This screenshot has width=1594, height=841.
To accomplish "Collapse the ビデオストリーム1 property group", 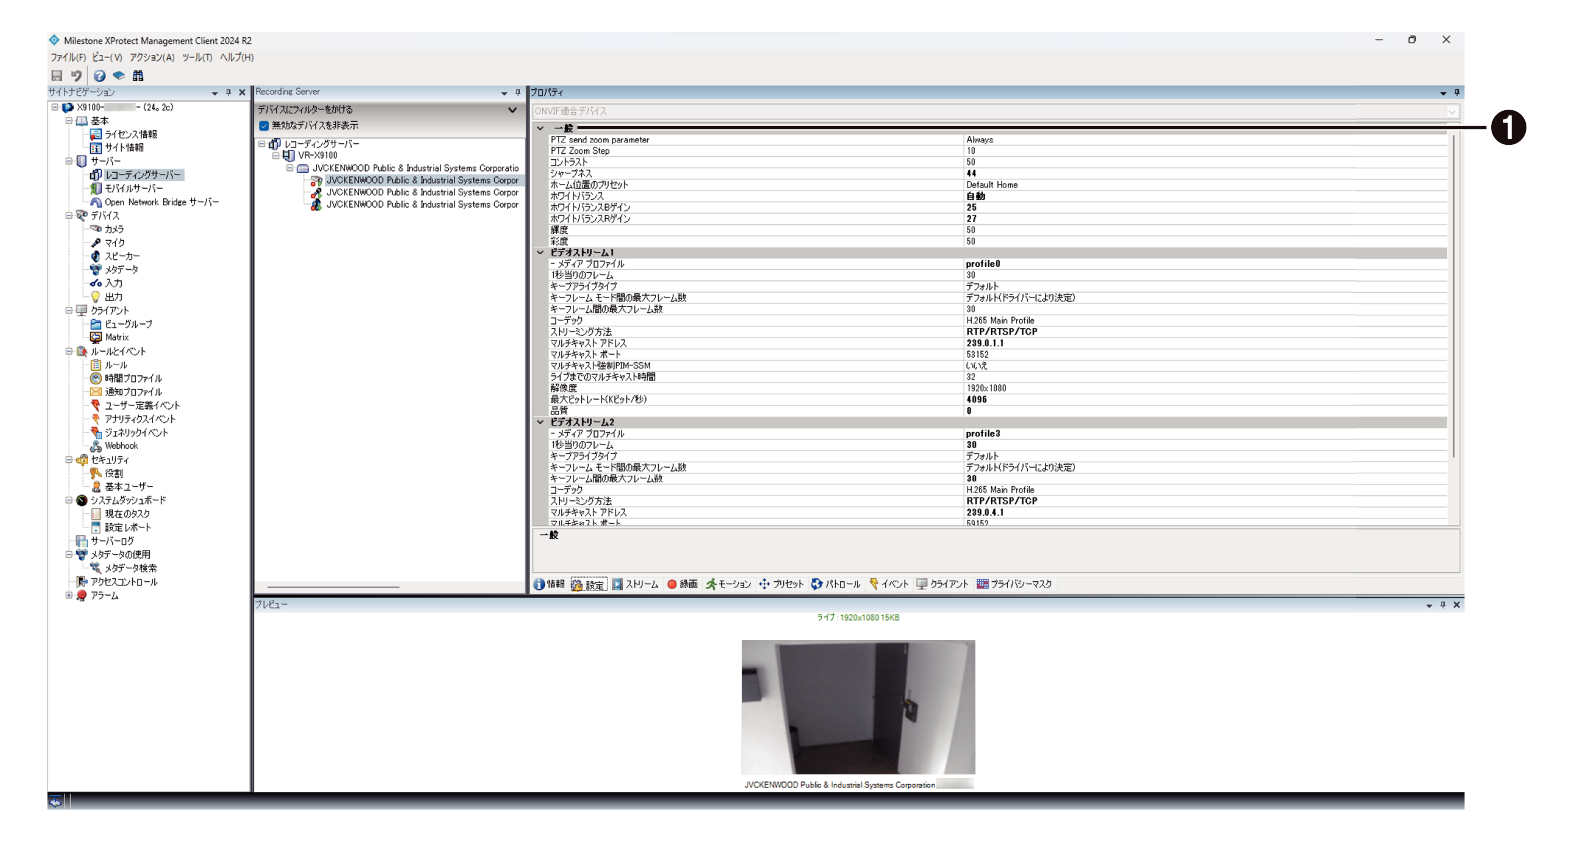I will [541, 253].
